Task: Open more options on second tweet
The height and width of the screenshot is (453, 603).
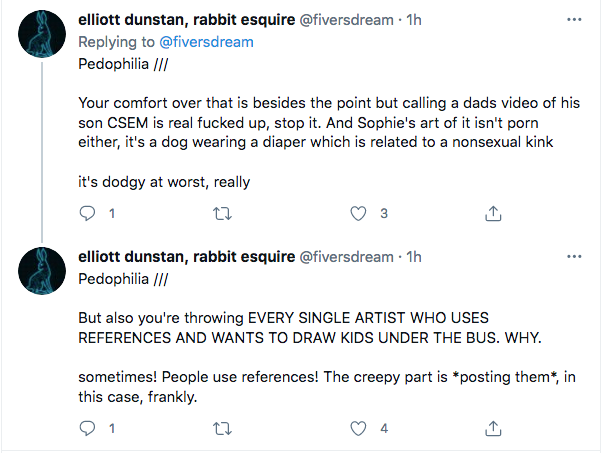Action: pyautogui.click(x=574, y=256)
